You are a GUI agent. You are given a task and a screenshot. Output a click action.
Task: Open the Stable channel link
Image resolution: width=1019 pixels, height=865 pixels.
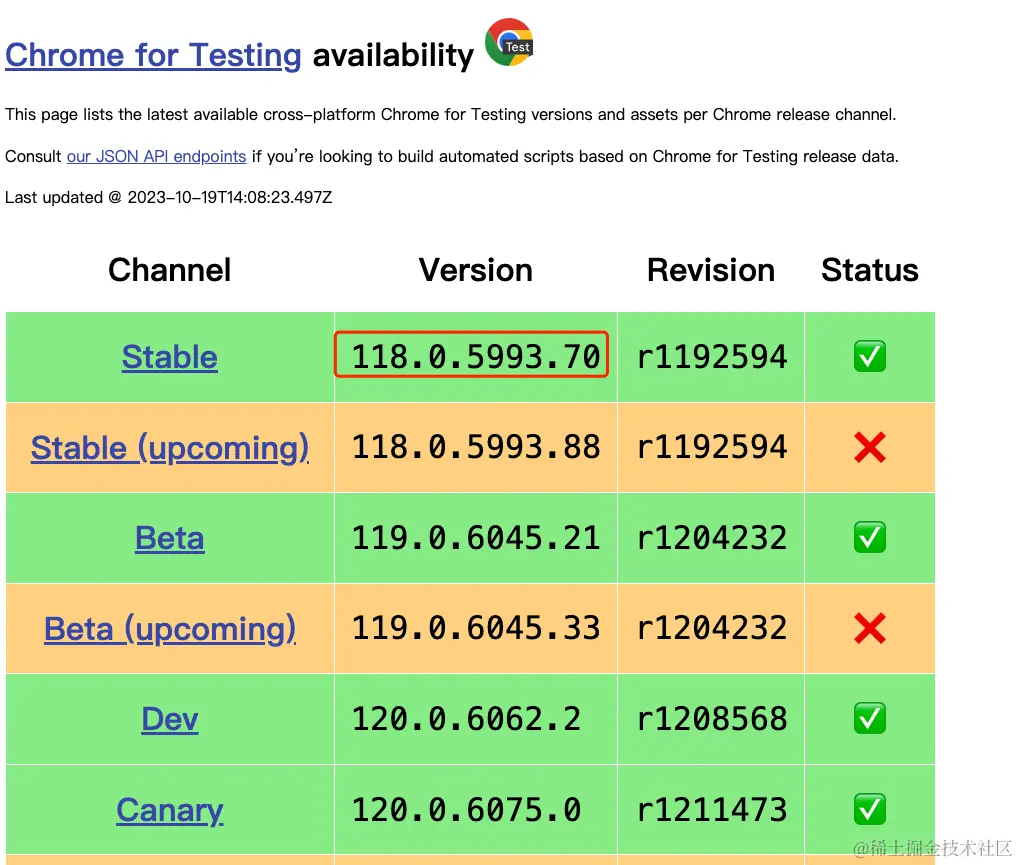click(170, 357)
